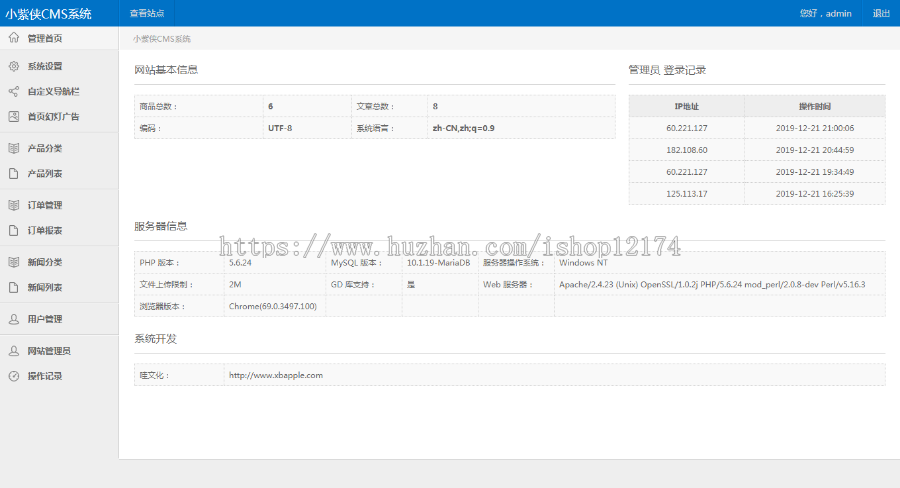Click the Windows NT value
The image size is (900, 488).
pos(583,262)
